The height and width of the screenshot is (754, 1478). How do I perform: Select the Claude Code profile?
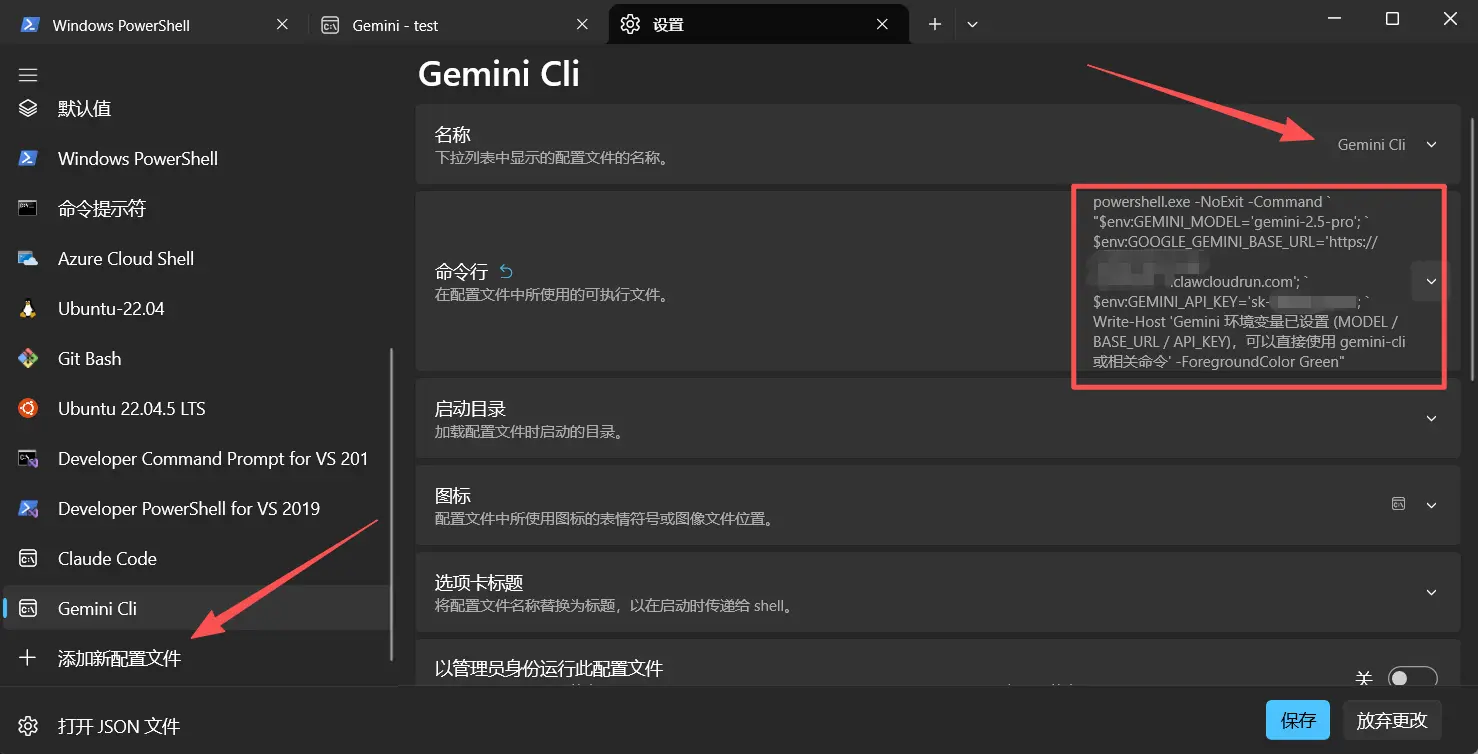[107, 559]
